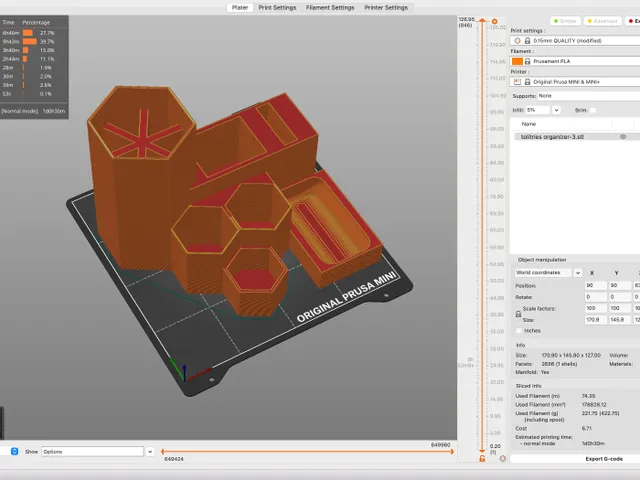Select the Advanced mode button
This screenshot has width=640, height=480.
point(602,21)
